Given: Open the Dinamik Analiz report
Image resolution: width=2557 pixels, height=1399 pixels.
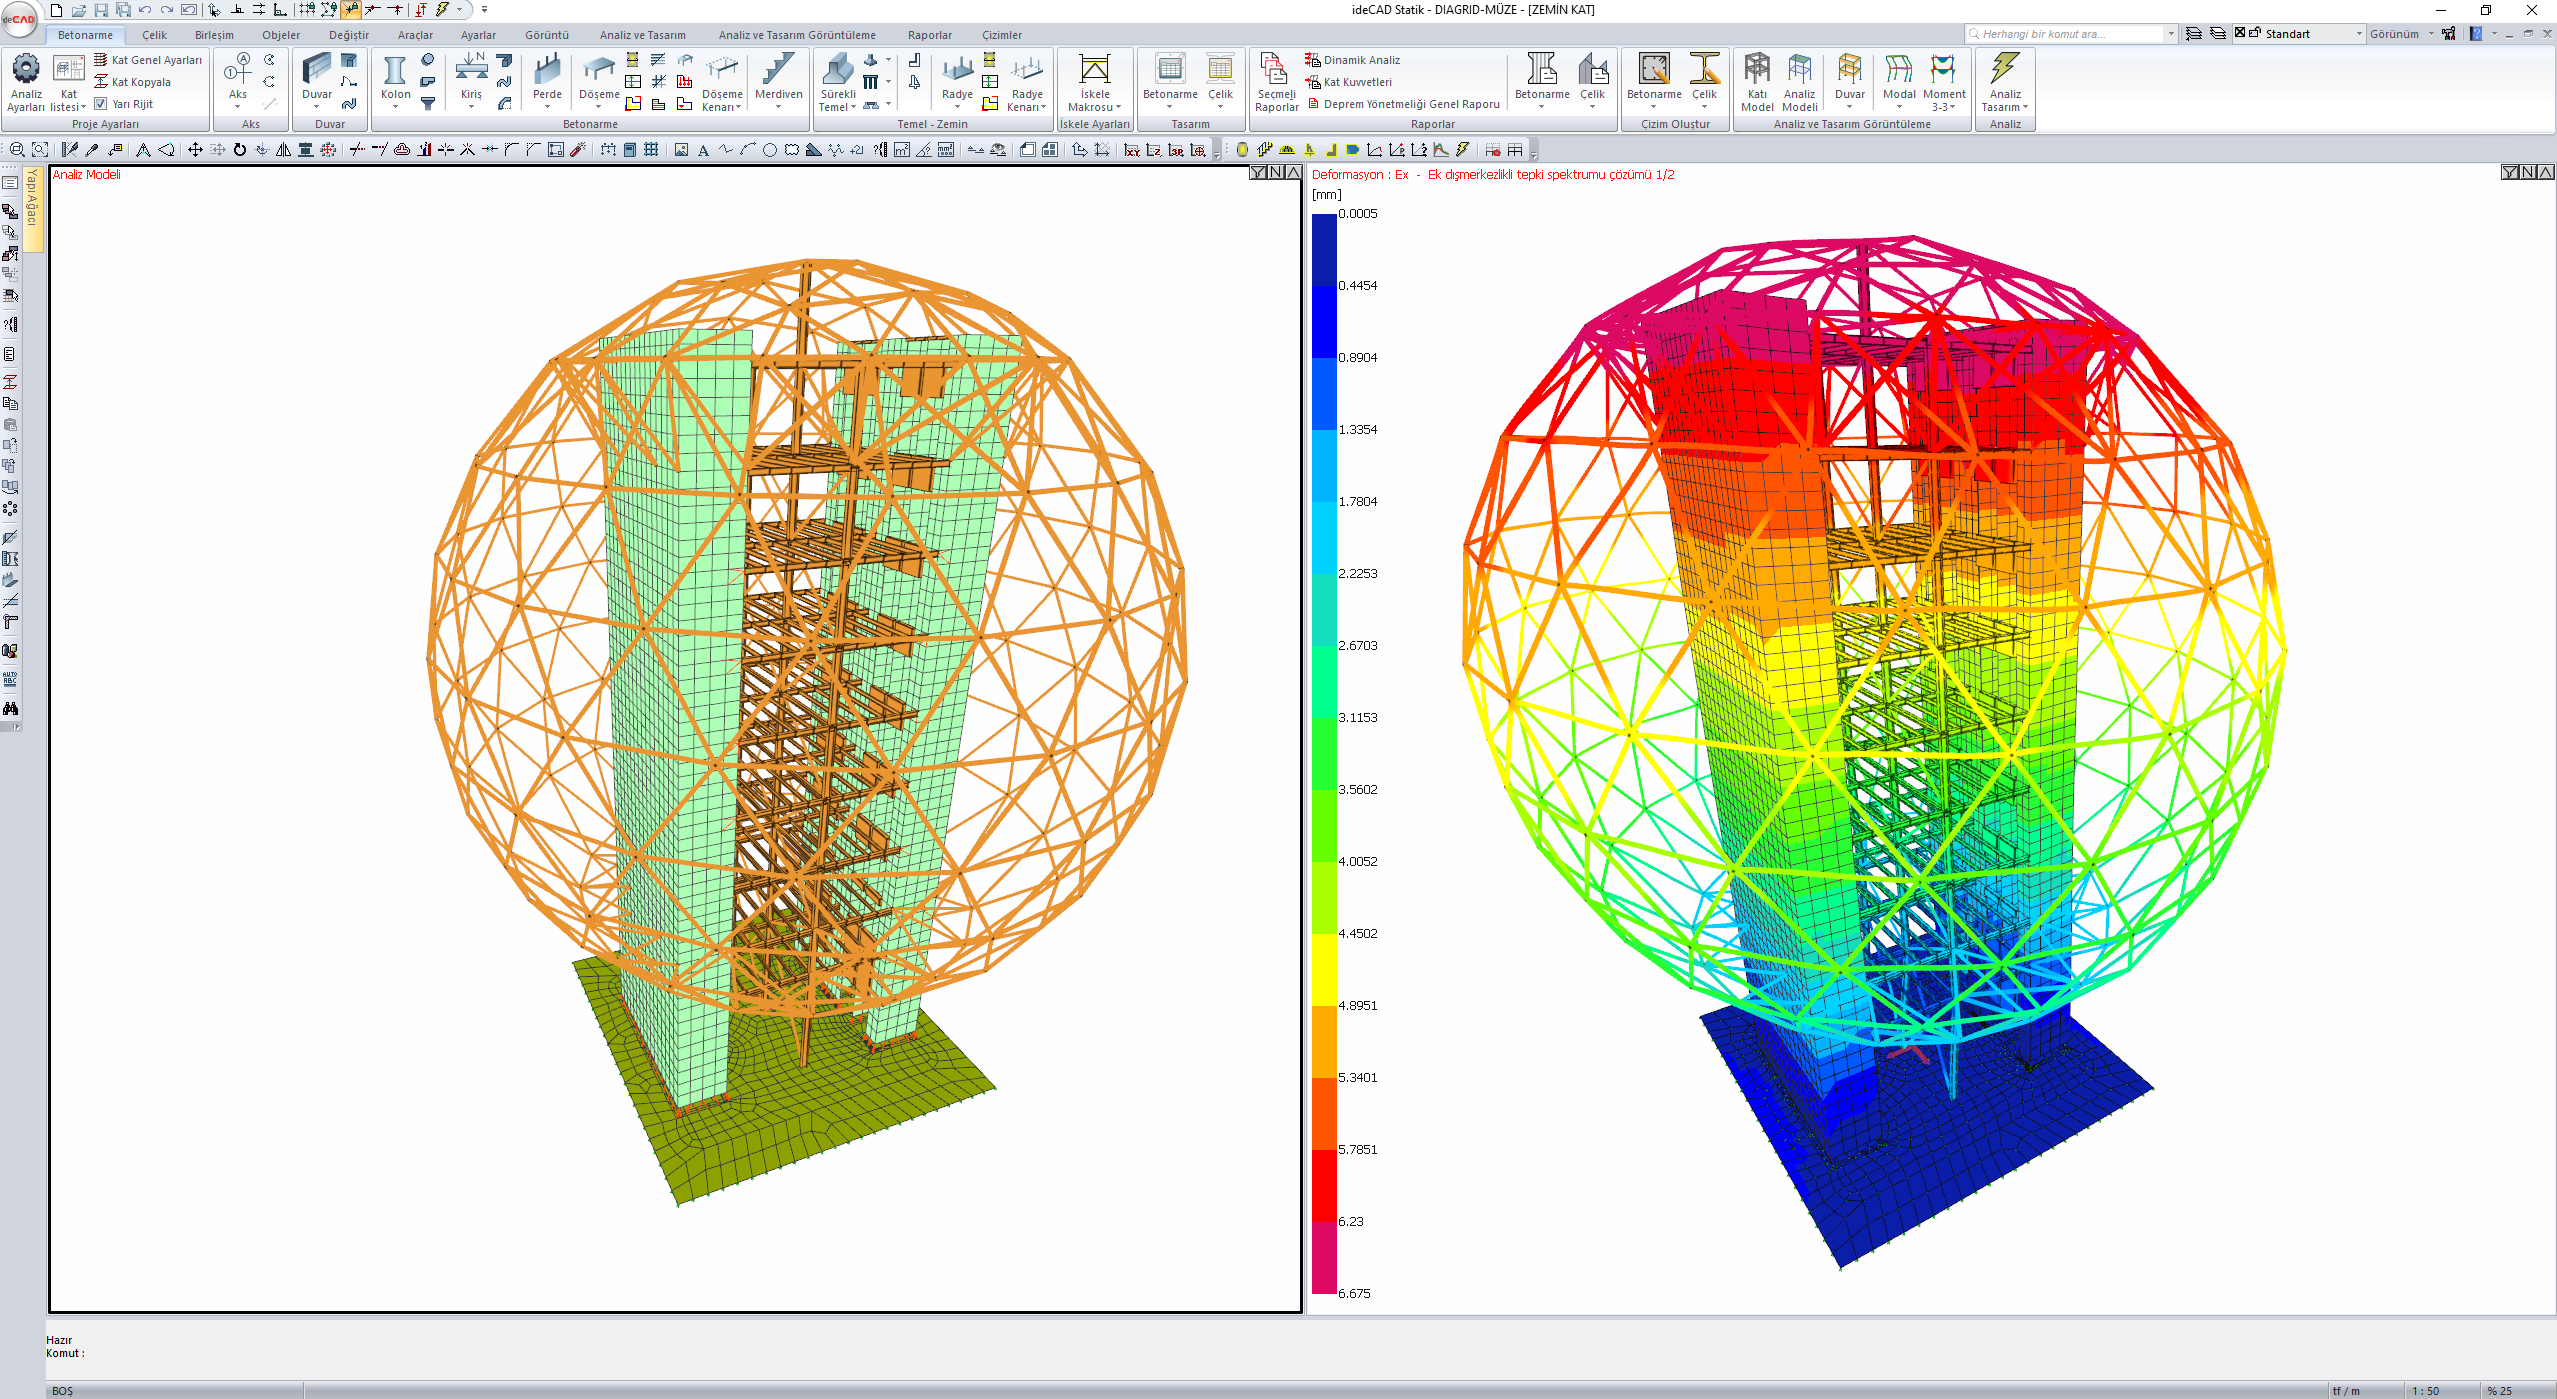Looking at the screenshot, I should point(1361,60).
